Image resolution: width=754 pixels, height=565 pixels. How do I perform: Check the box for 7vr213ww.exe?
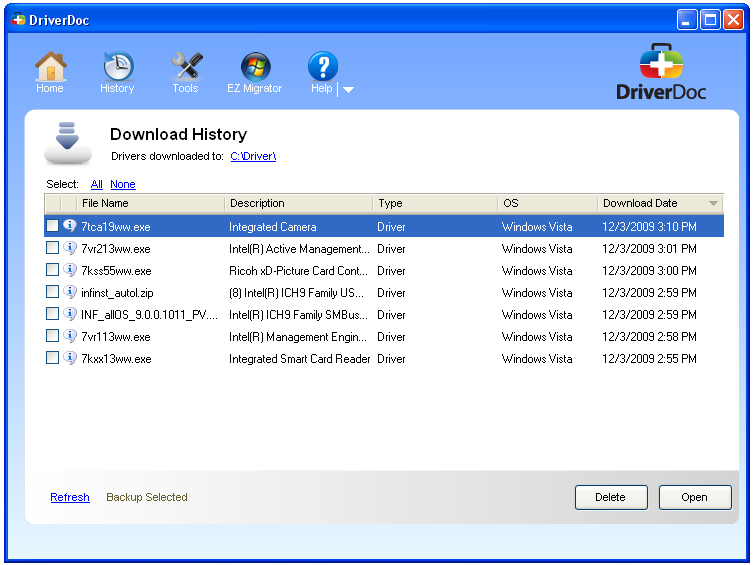[x=52, y=248]
